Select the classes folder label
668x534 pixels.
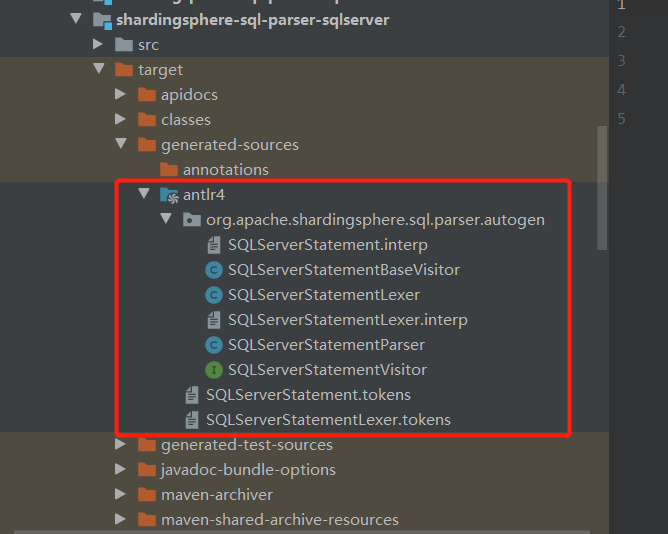[x=186, y=120]
